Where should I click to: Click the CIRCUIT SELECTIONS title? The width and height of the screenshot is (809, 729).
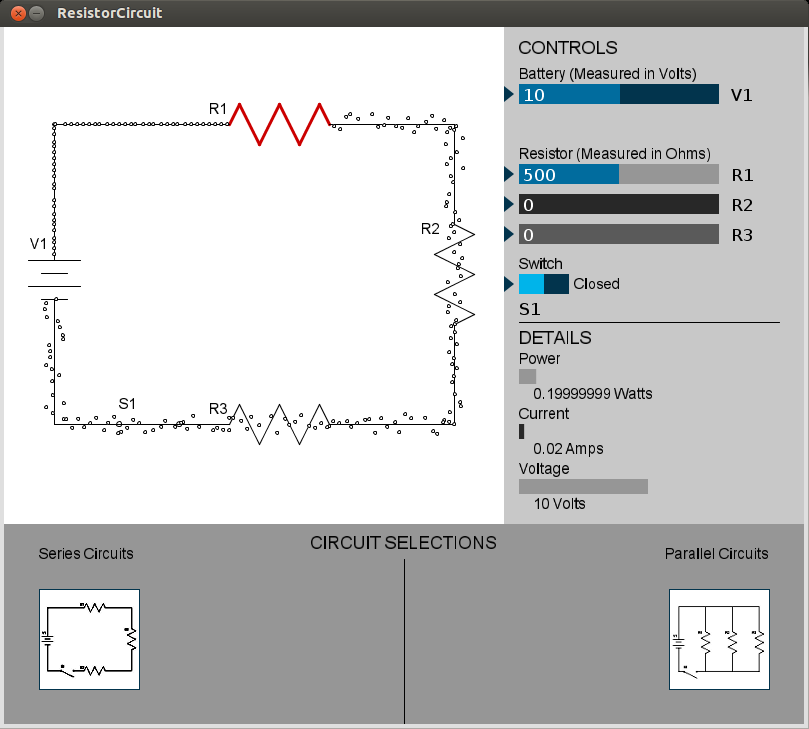click(x=403, y=543)
